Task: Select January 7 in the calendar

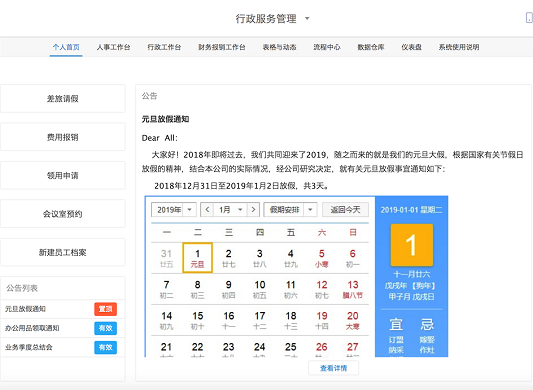Action: pos(167,289)
